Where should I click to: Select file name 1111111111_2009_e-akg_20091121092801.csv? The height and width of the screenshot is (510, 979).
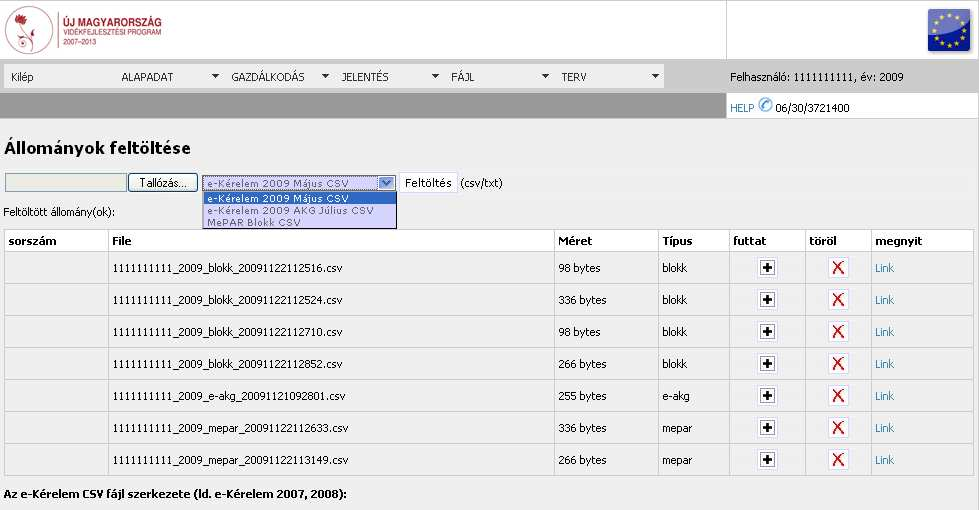pyautogui.click(x=229, y=396)
